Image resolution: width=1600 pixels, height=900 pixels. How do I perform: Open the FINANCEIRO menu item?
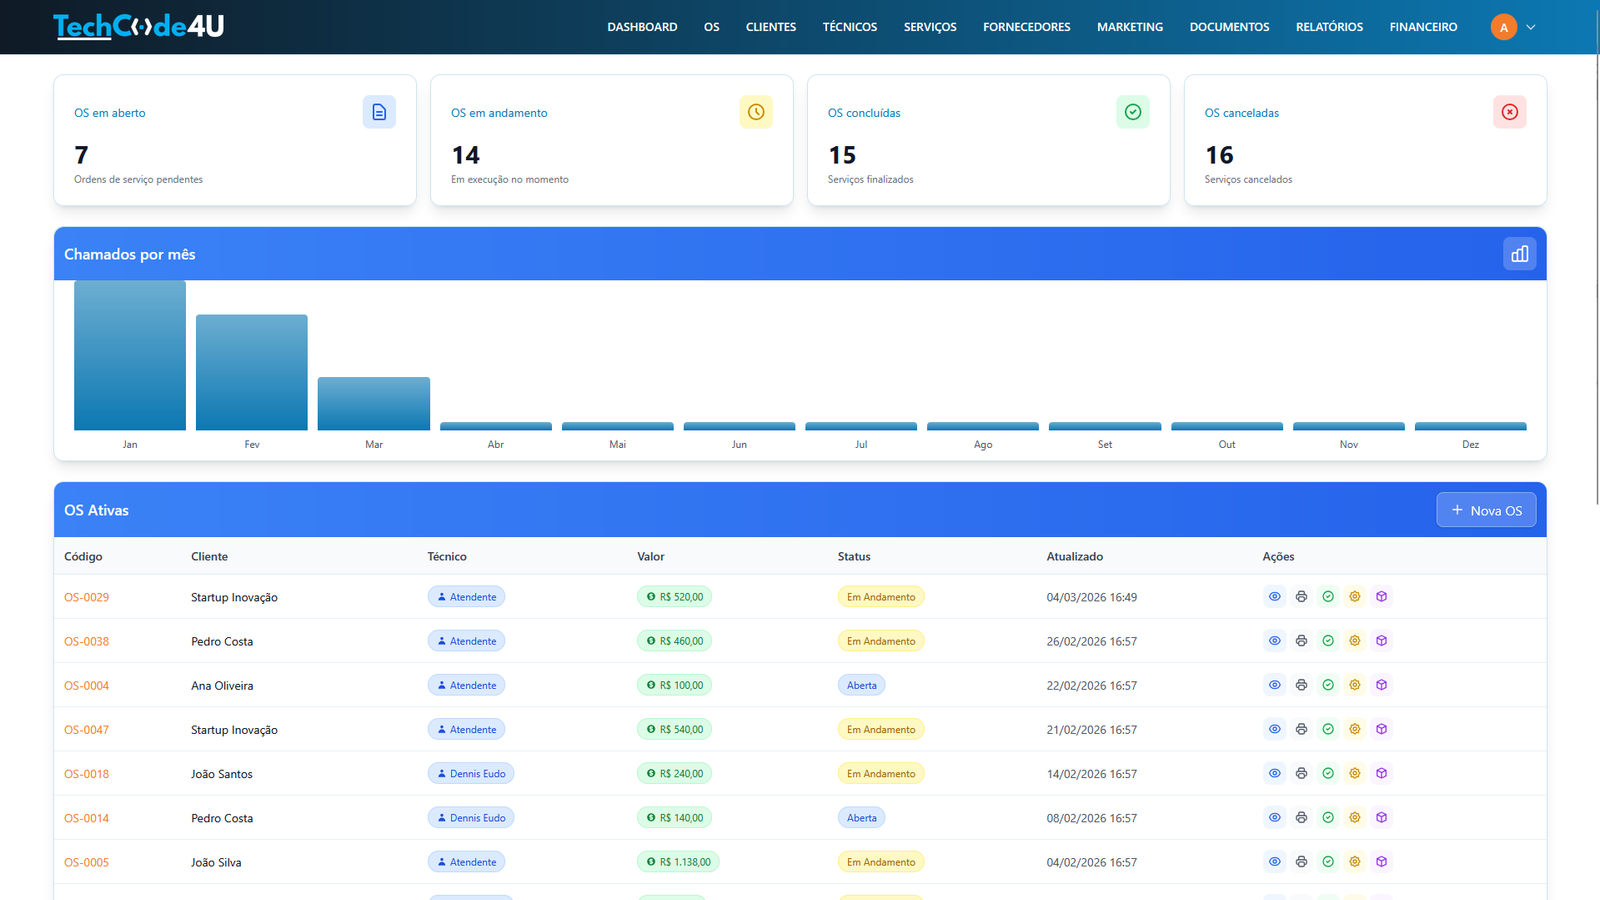tap(1423, 27)
